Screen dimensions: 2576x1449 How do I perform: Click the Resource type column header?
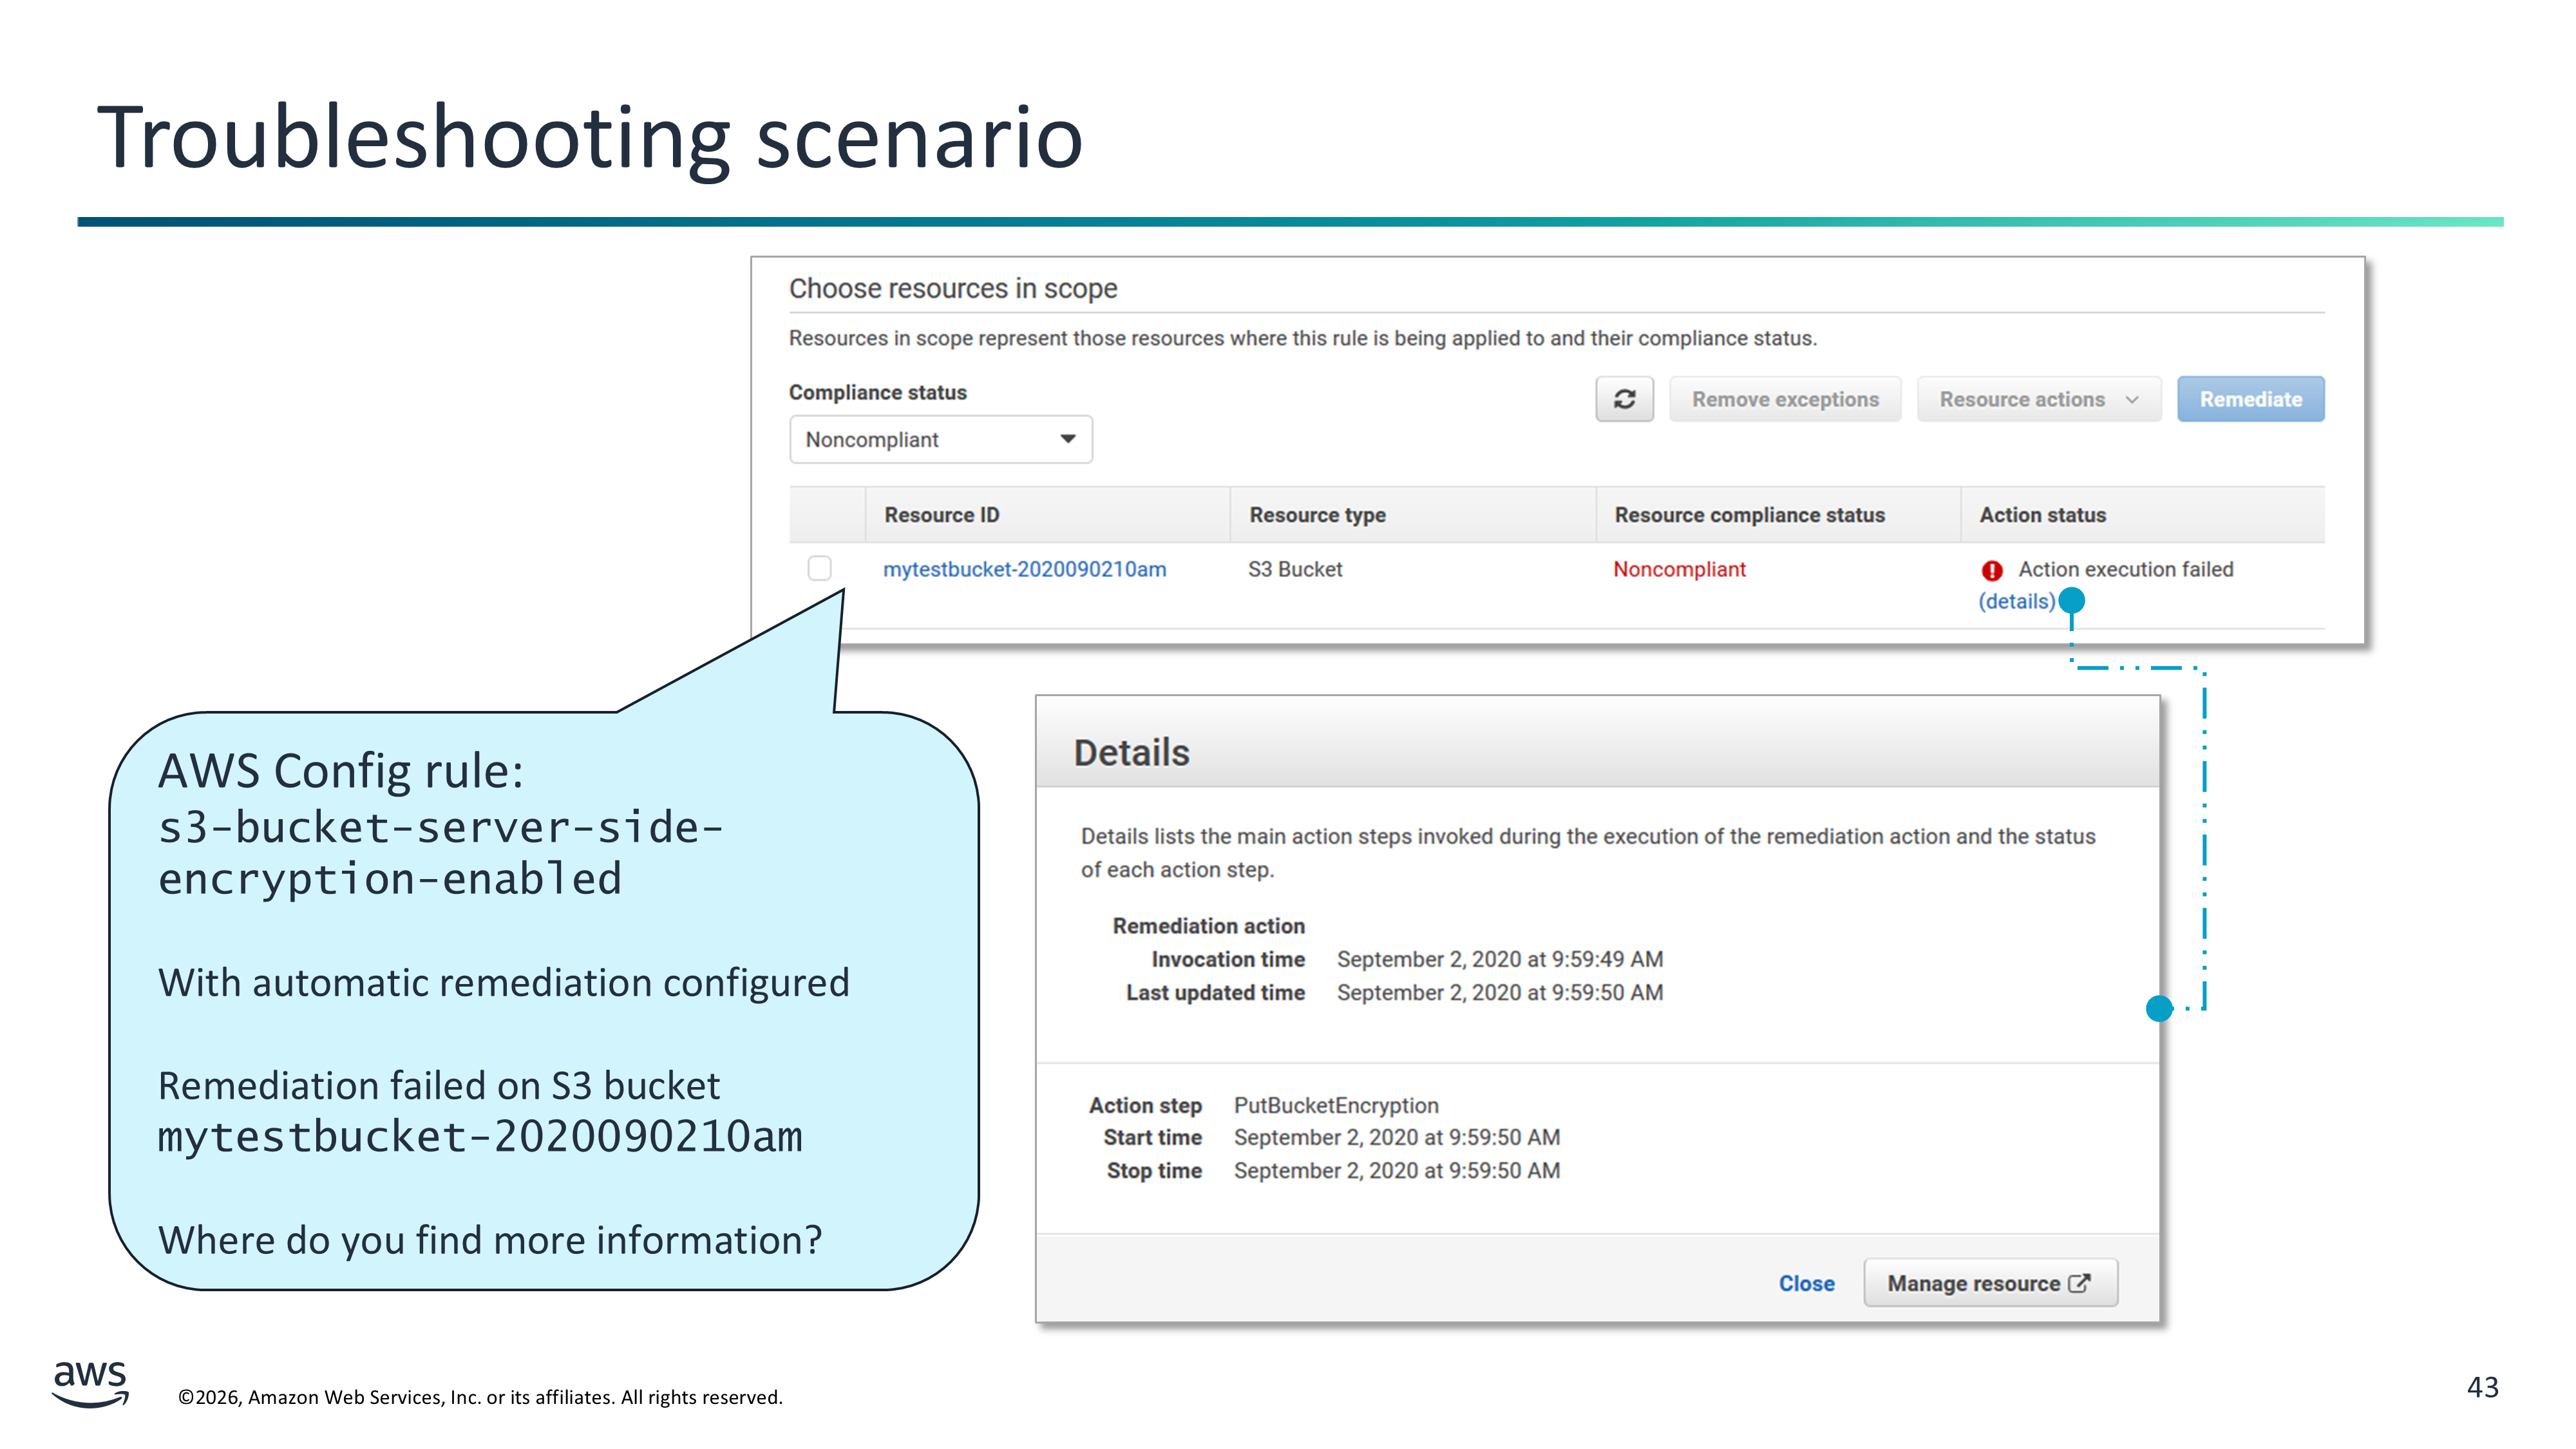pos(1317,515)
